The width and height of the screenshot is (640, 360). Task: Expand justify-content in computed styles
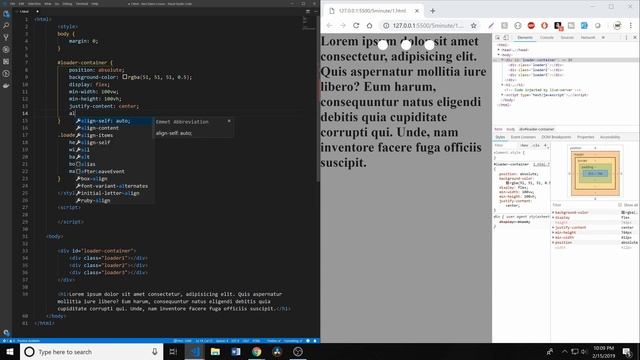click(553, 227)
